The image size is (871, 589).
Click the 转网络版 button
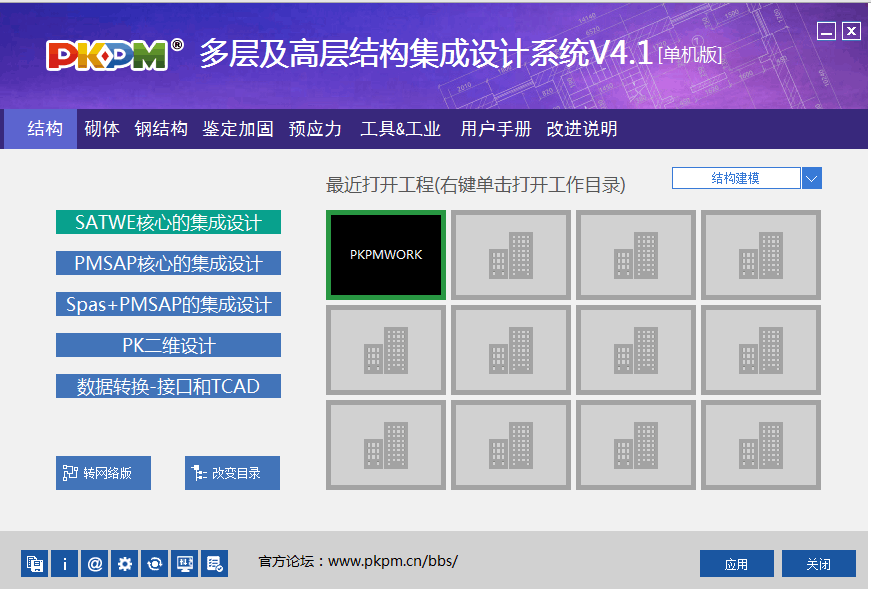tap(103, 473)
